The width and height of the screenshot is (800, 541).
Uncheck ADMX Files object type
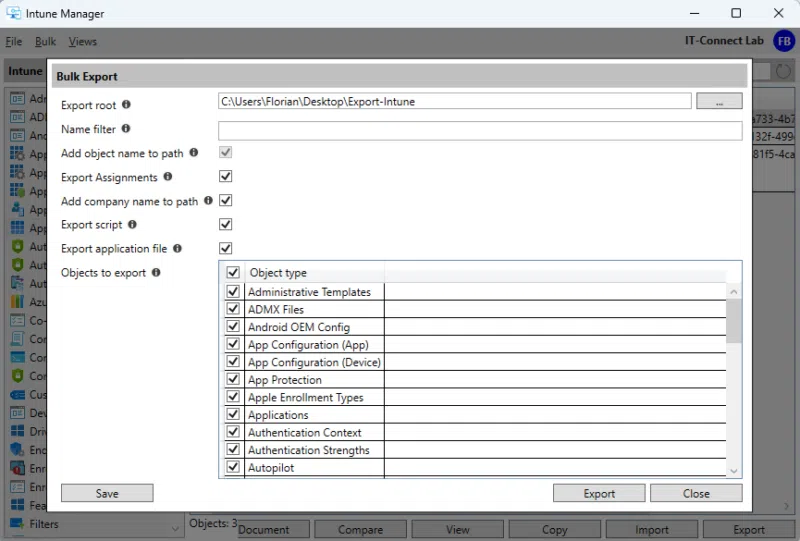[233, 309]
